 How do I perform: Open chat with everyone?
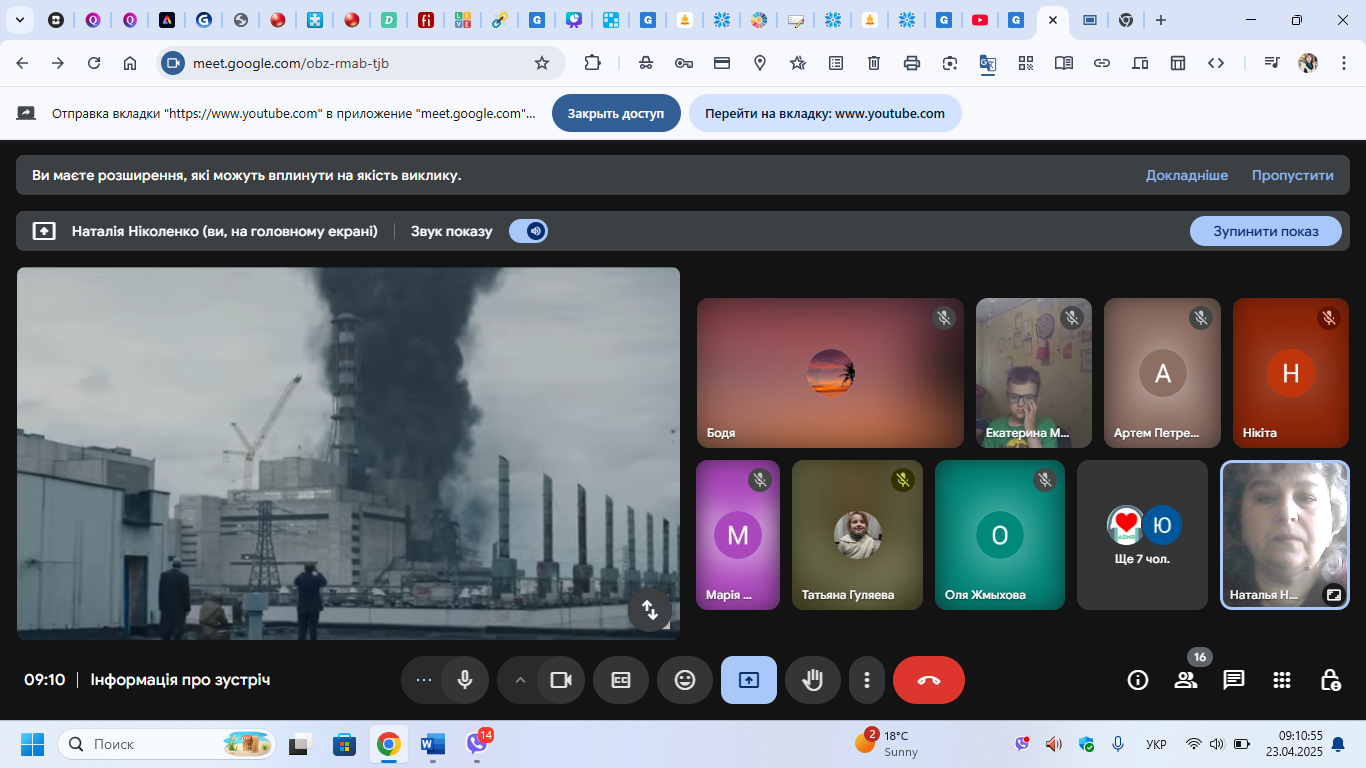point(1234,680)
